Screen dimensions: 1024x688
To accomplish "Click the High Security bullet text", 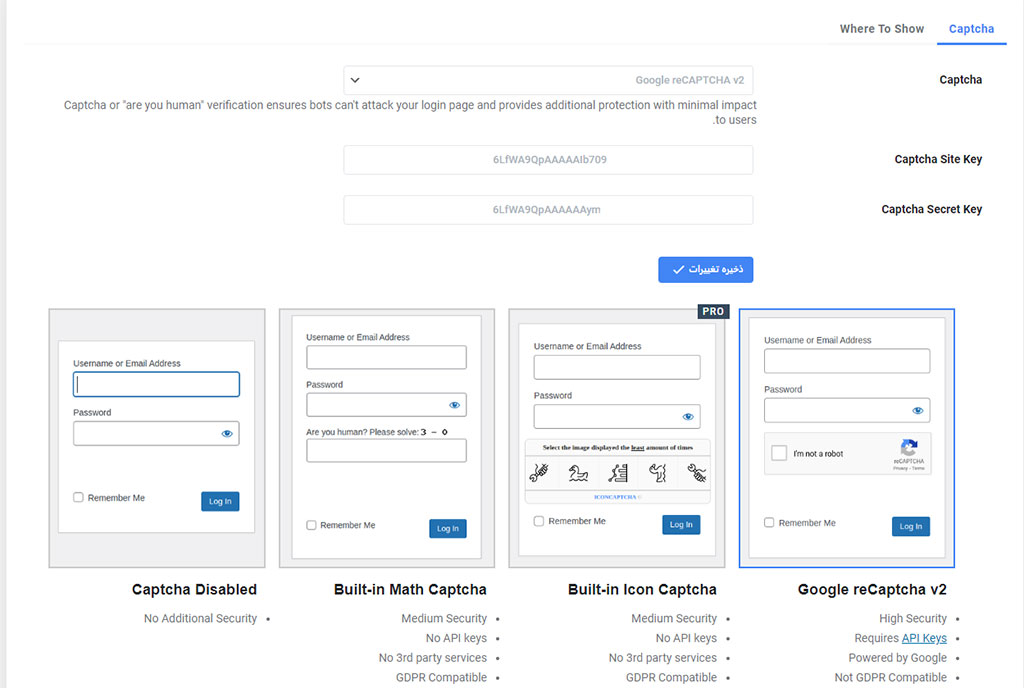I will point(912,618).
